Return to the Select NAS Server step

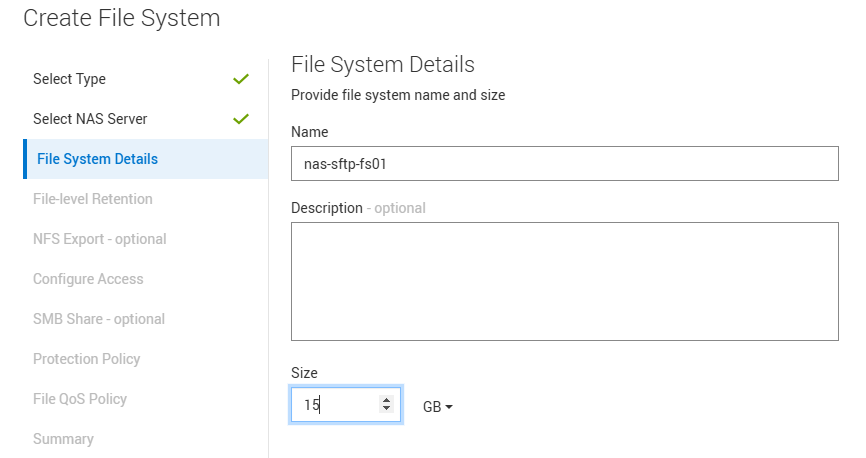coord(90,119)
